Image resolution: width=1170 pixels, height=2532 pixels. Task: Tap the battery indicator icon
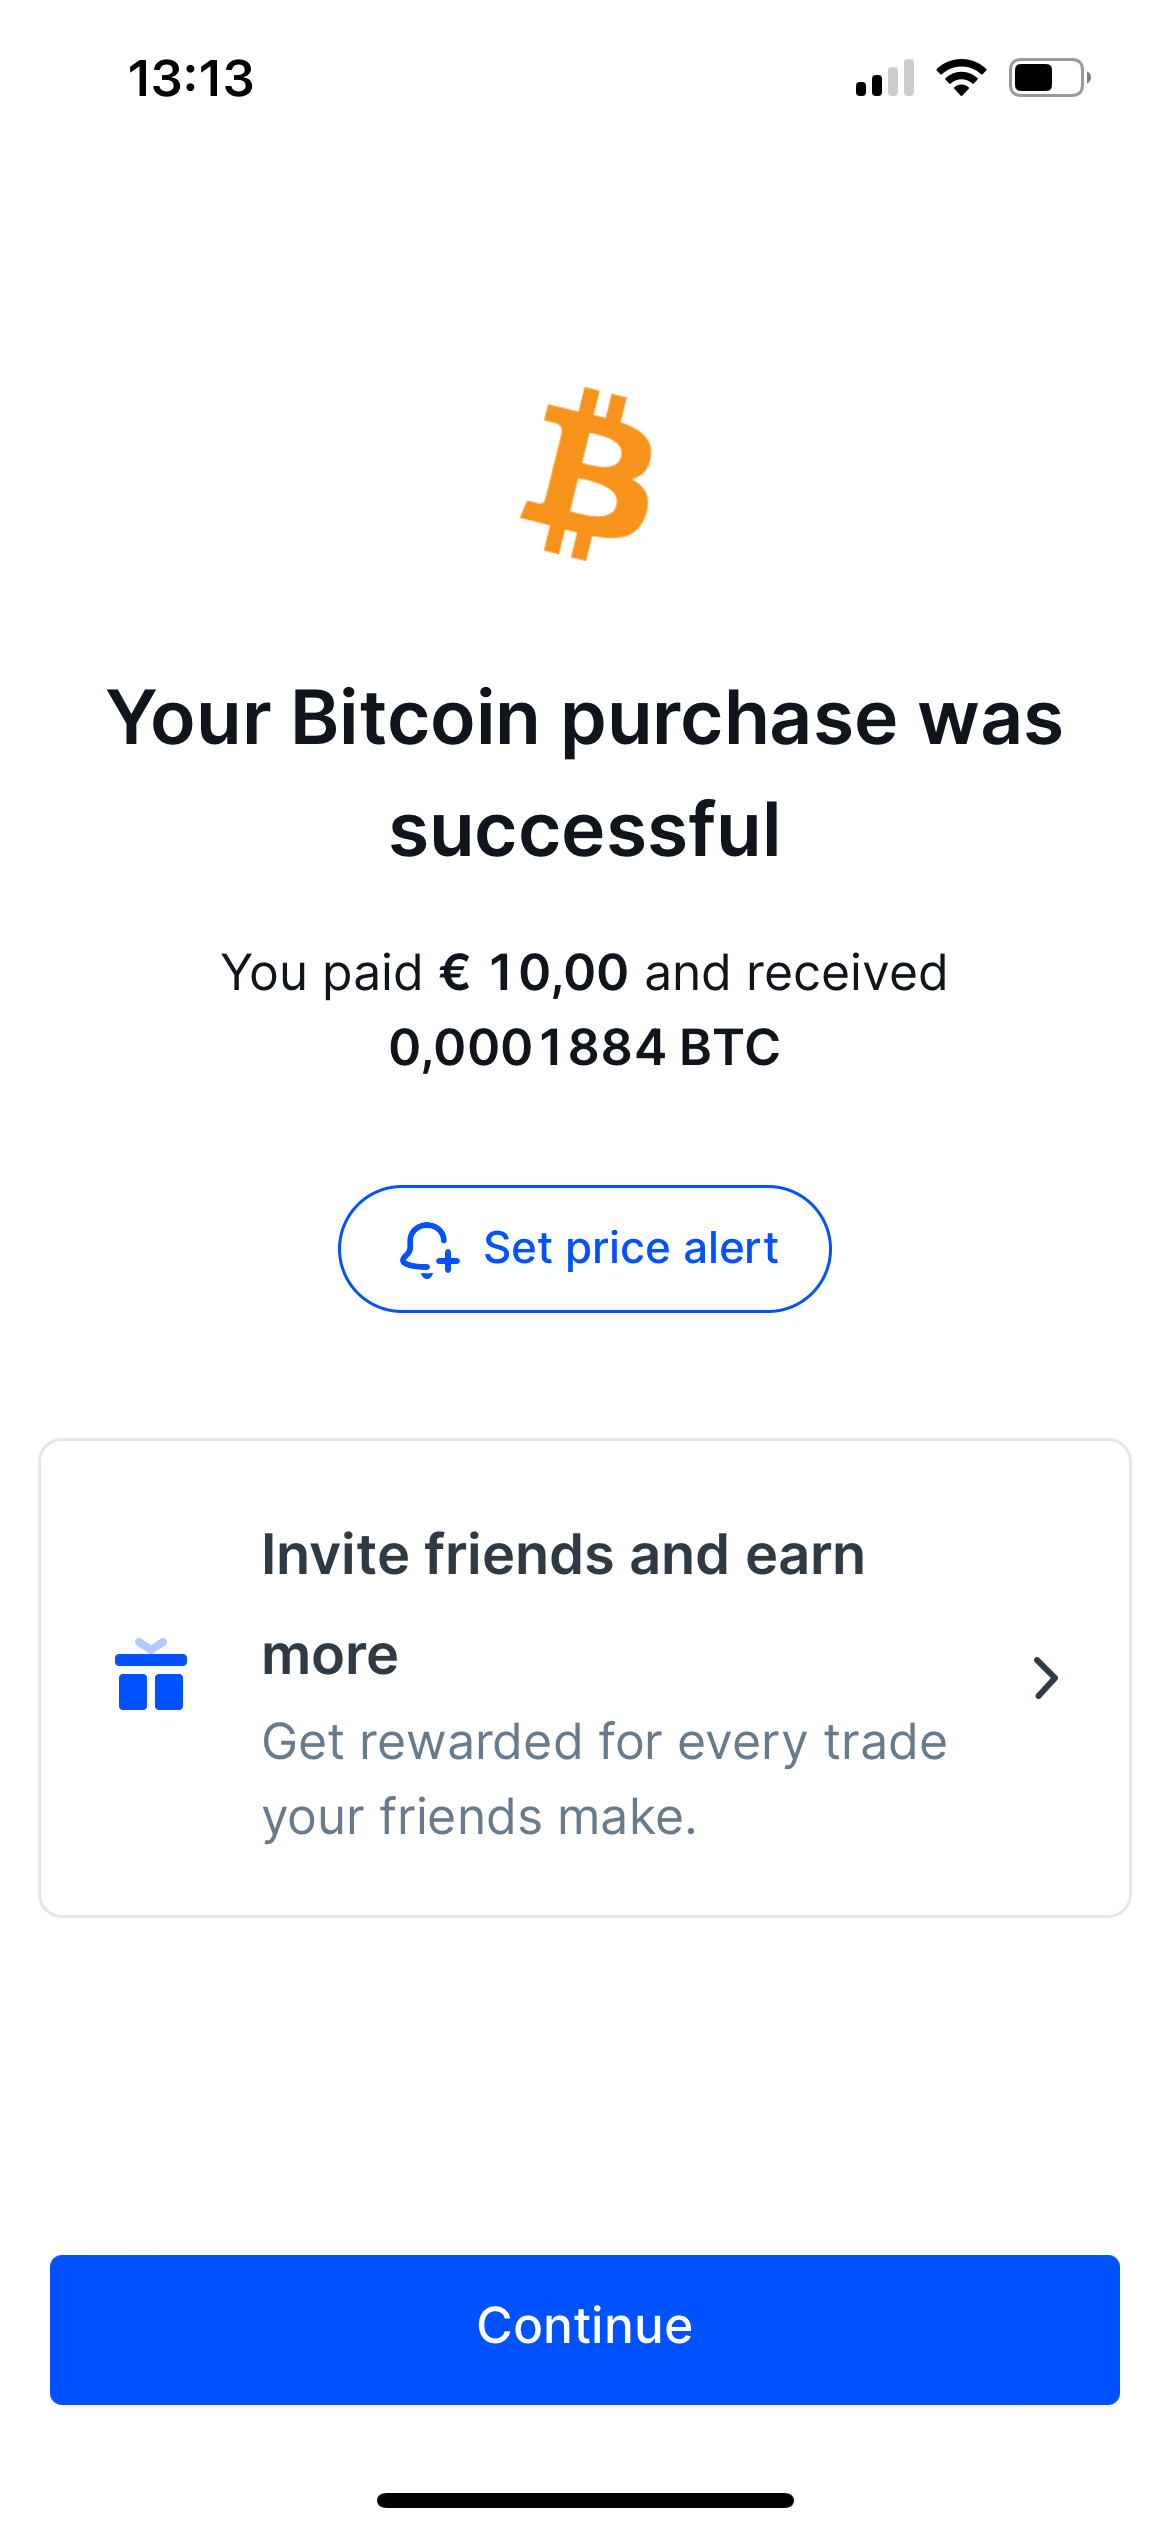[x=1049, y=77]
